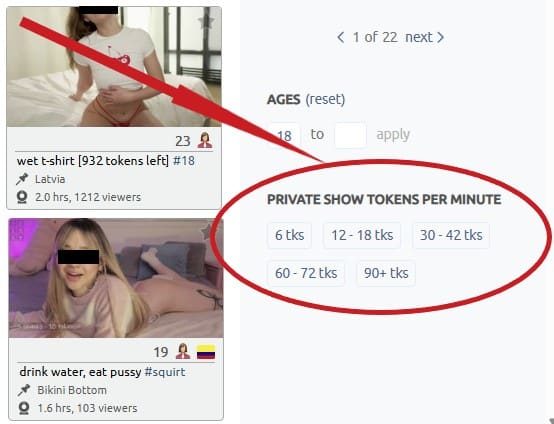The height and width of the screenshot is (424, 554).
Task: Focus the maximum age input field
Action: point(350,135)
